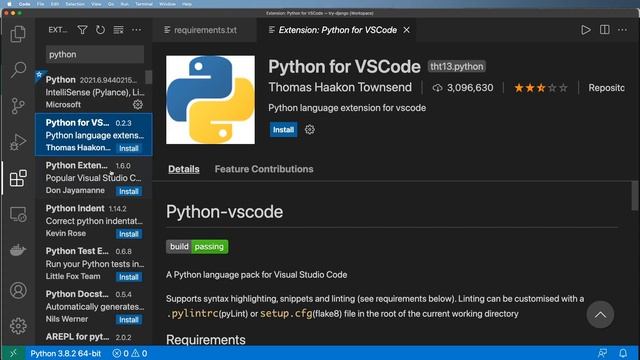The width and height of the screenshot is (640, 360).
Task: Click the tht13.python identifier badge
Action: coord(457,67)
